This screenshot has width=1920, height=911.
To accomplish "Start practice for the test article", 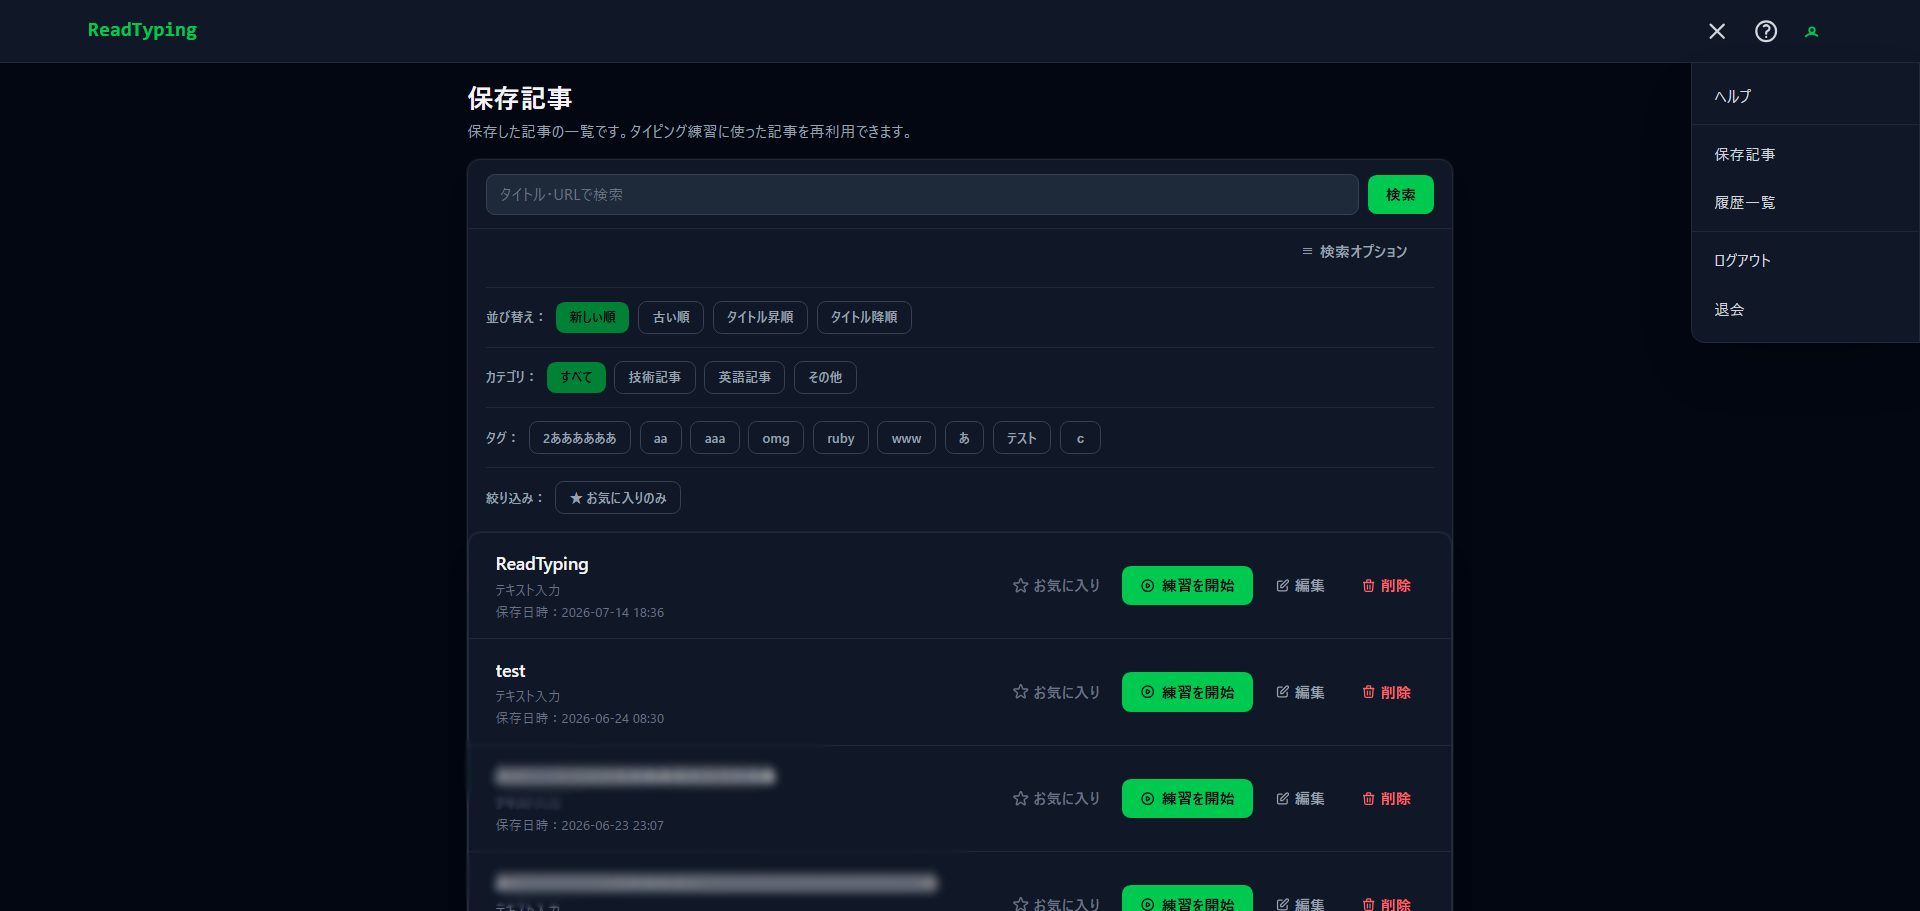I will 1187,692.
